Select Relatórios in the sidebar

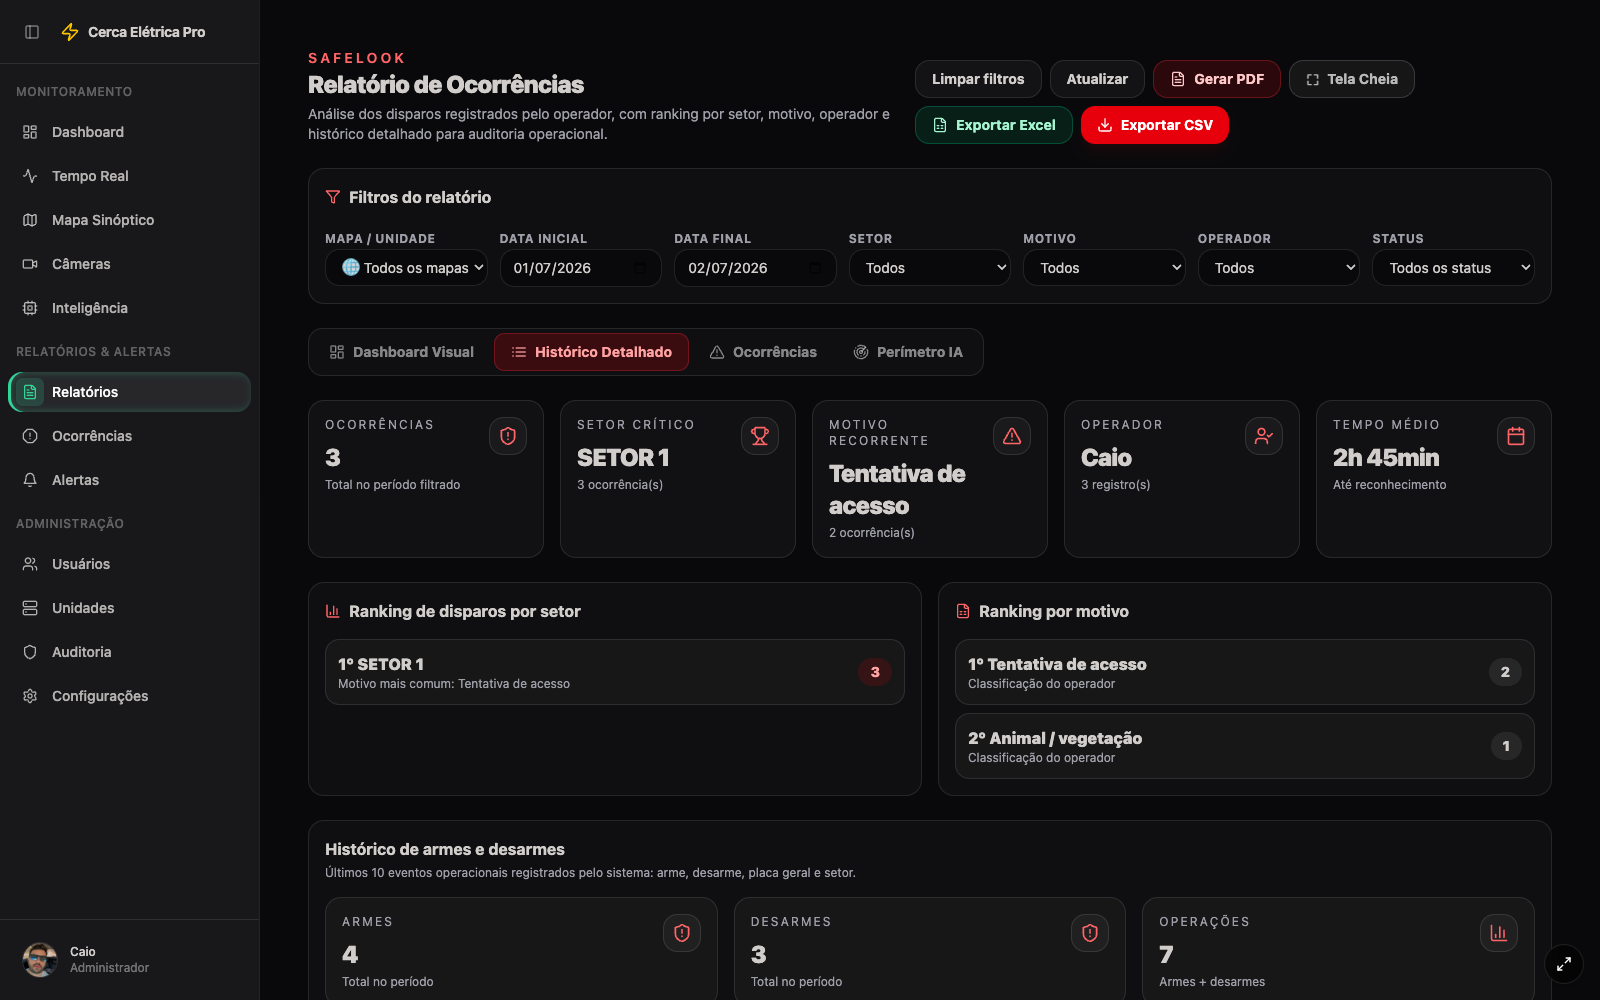click(x=129, y=392)
